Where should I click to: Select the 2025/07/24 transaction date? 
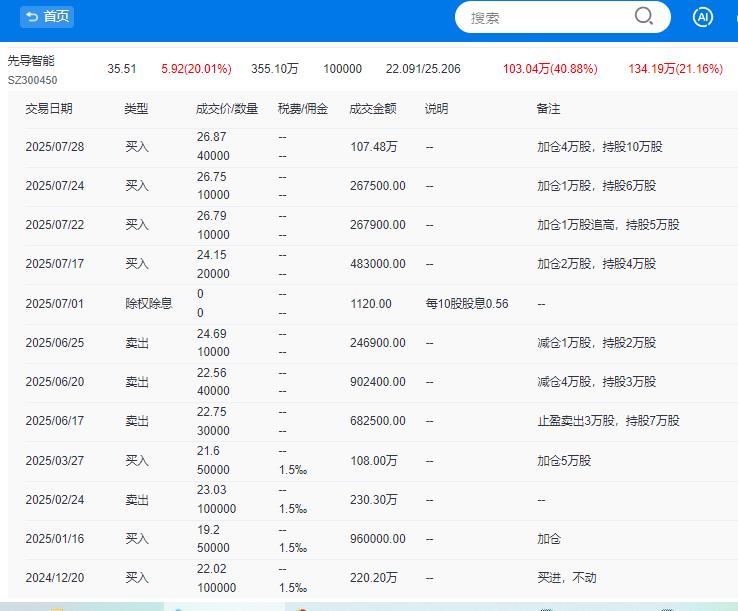coord(55,186)
